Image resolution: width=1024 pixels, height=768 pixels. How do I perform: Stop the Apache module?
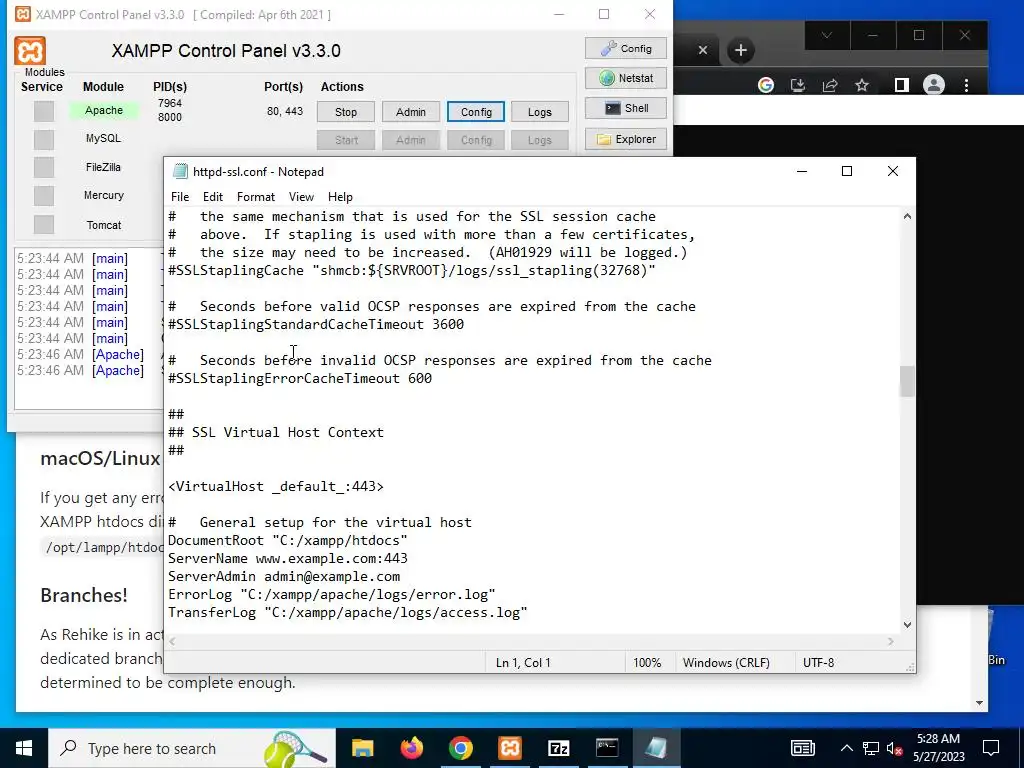click(x=345, y=112)
